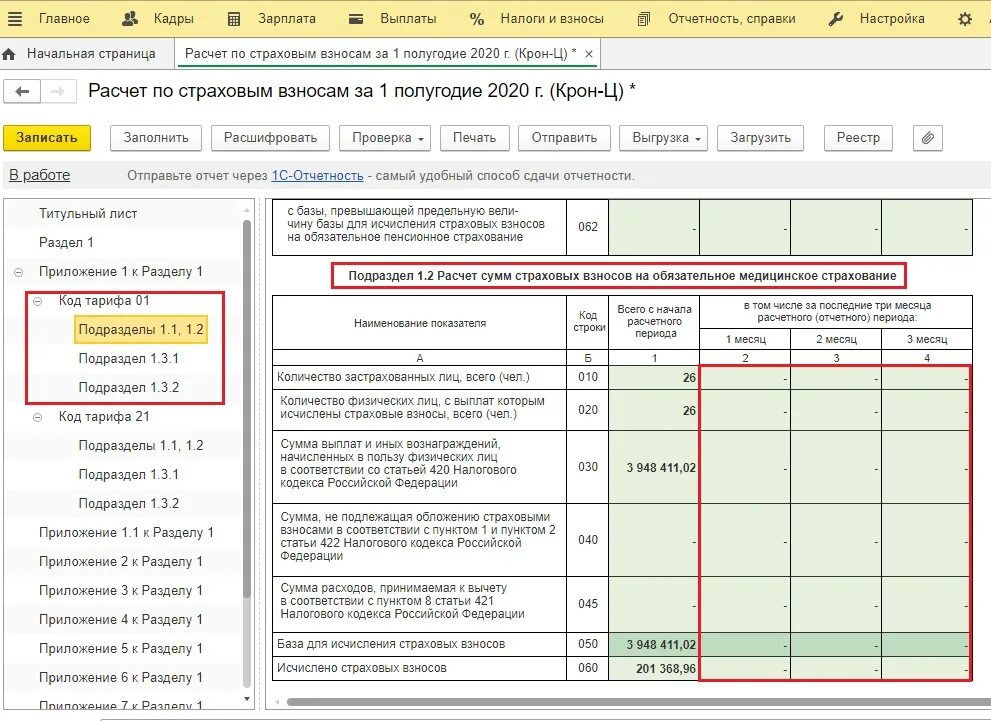Select Приложение 3 к Разделу 1

[x=121, y=591]
